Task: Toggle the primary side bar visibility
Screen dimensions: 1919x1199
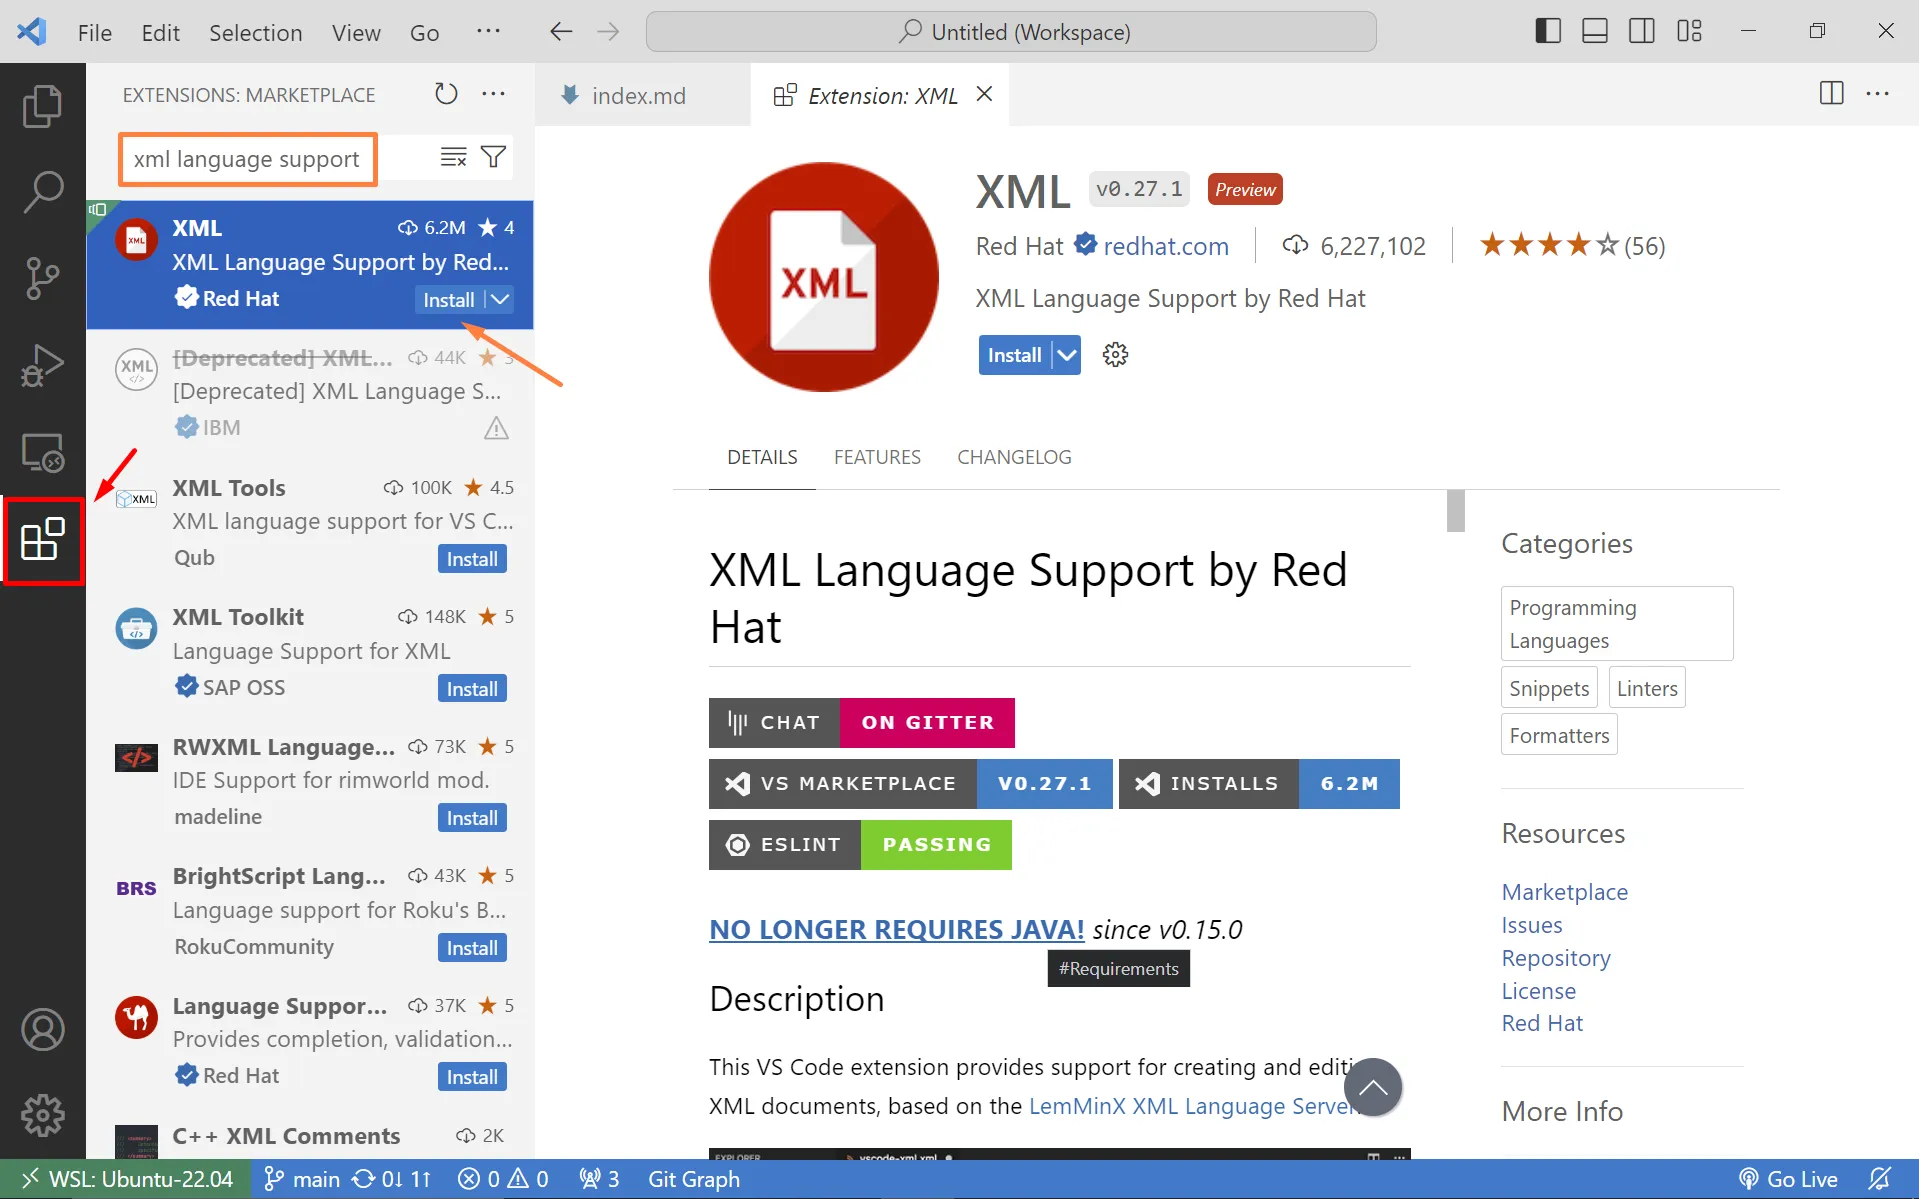Action: point(1547,32)
